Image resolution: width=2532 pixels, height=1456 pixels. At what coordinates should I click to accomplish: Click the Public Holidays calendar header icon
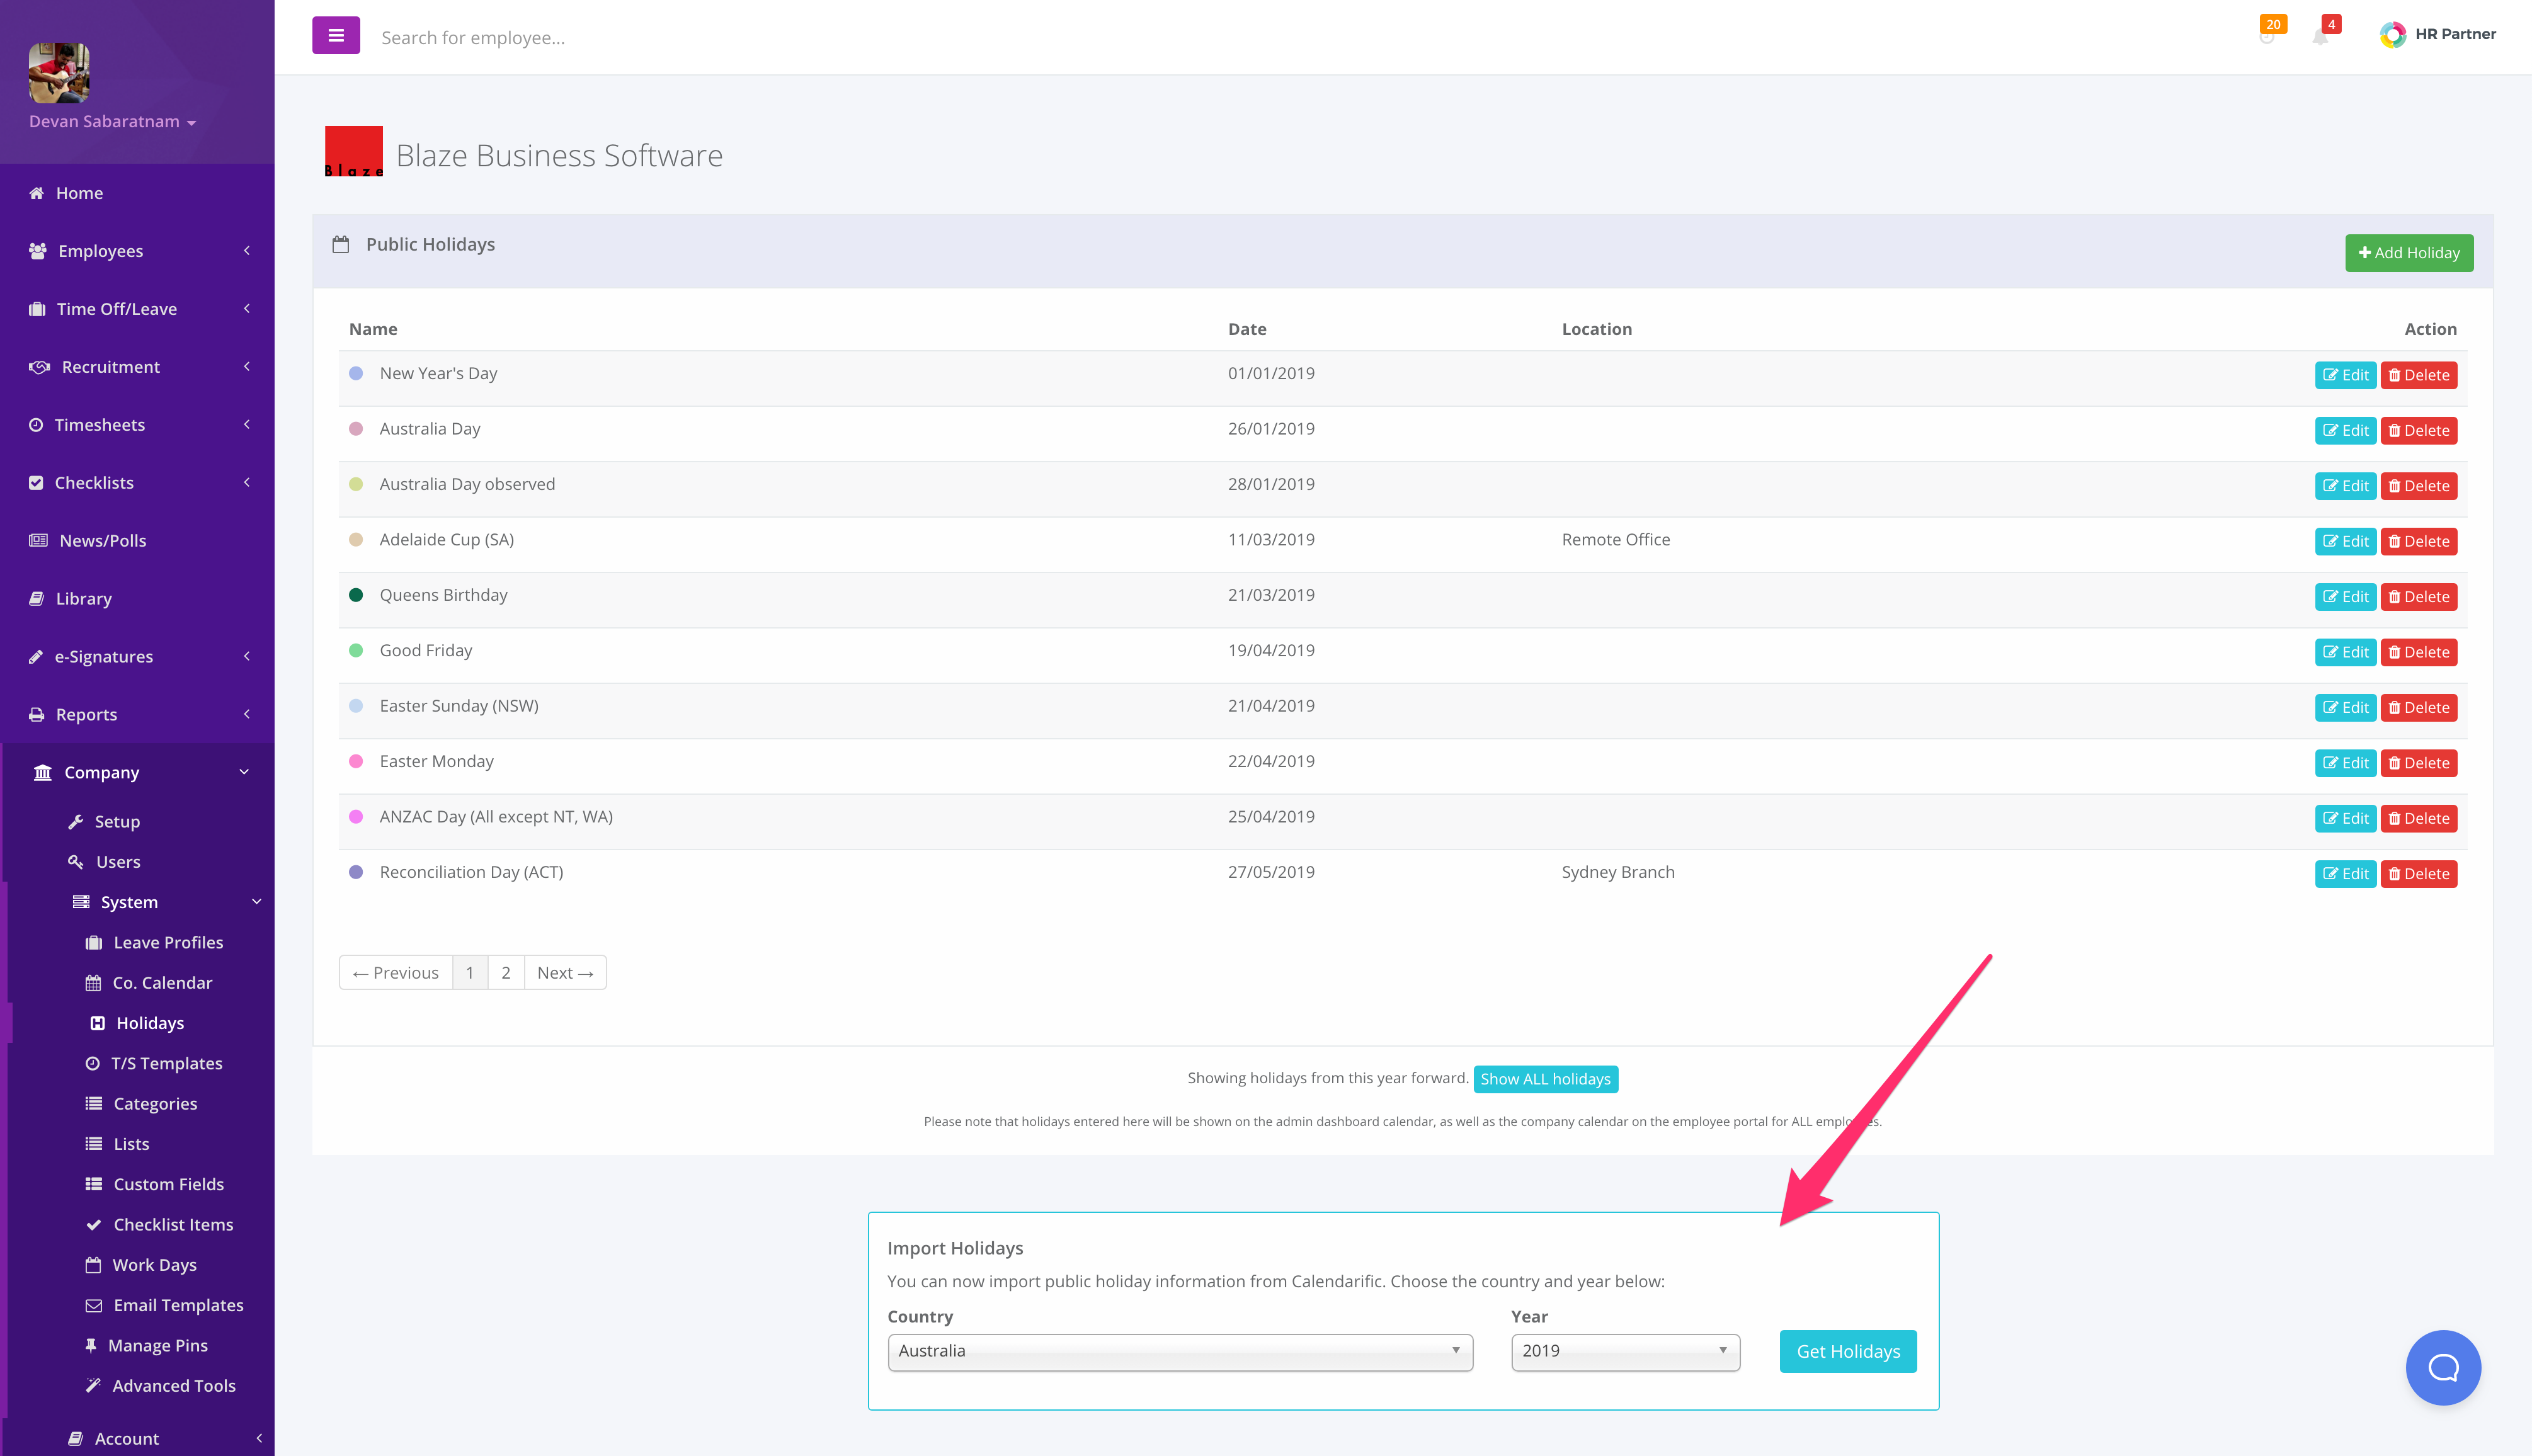341,244
